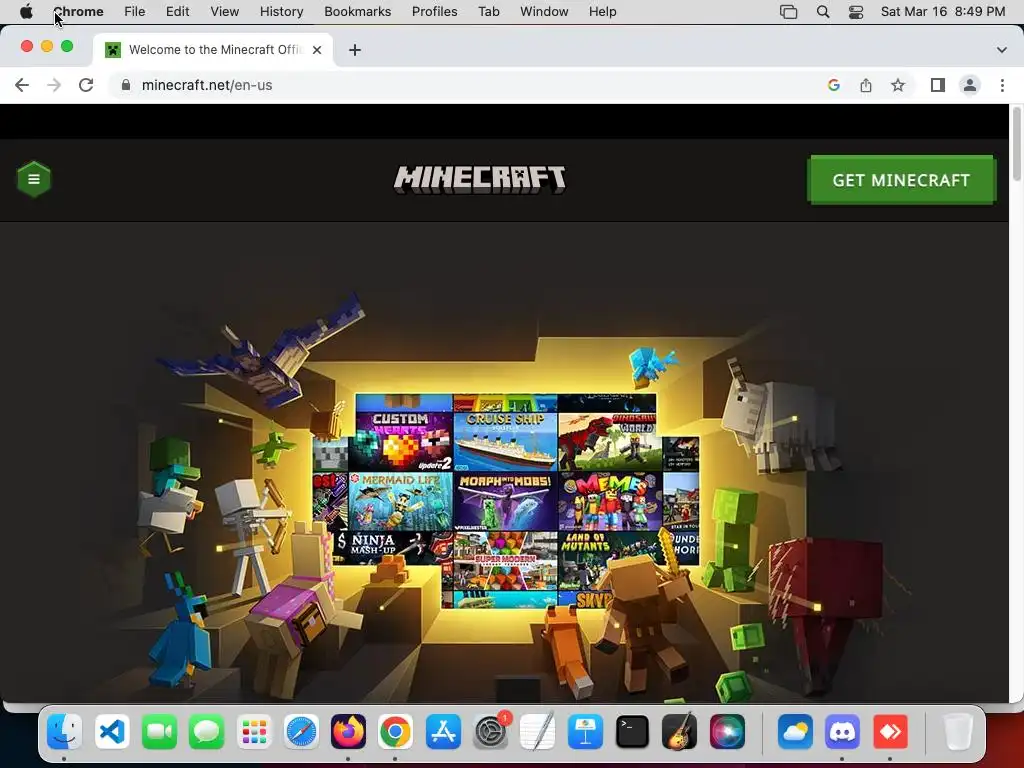Viewport: 1024px width, 768px height.
Task: Open Finder from the dock
Action: click(x=64, y=731)
